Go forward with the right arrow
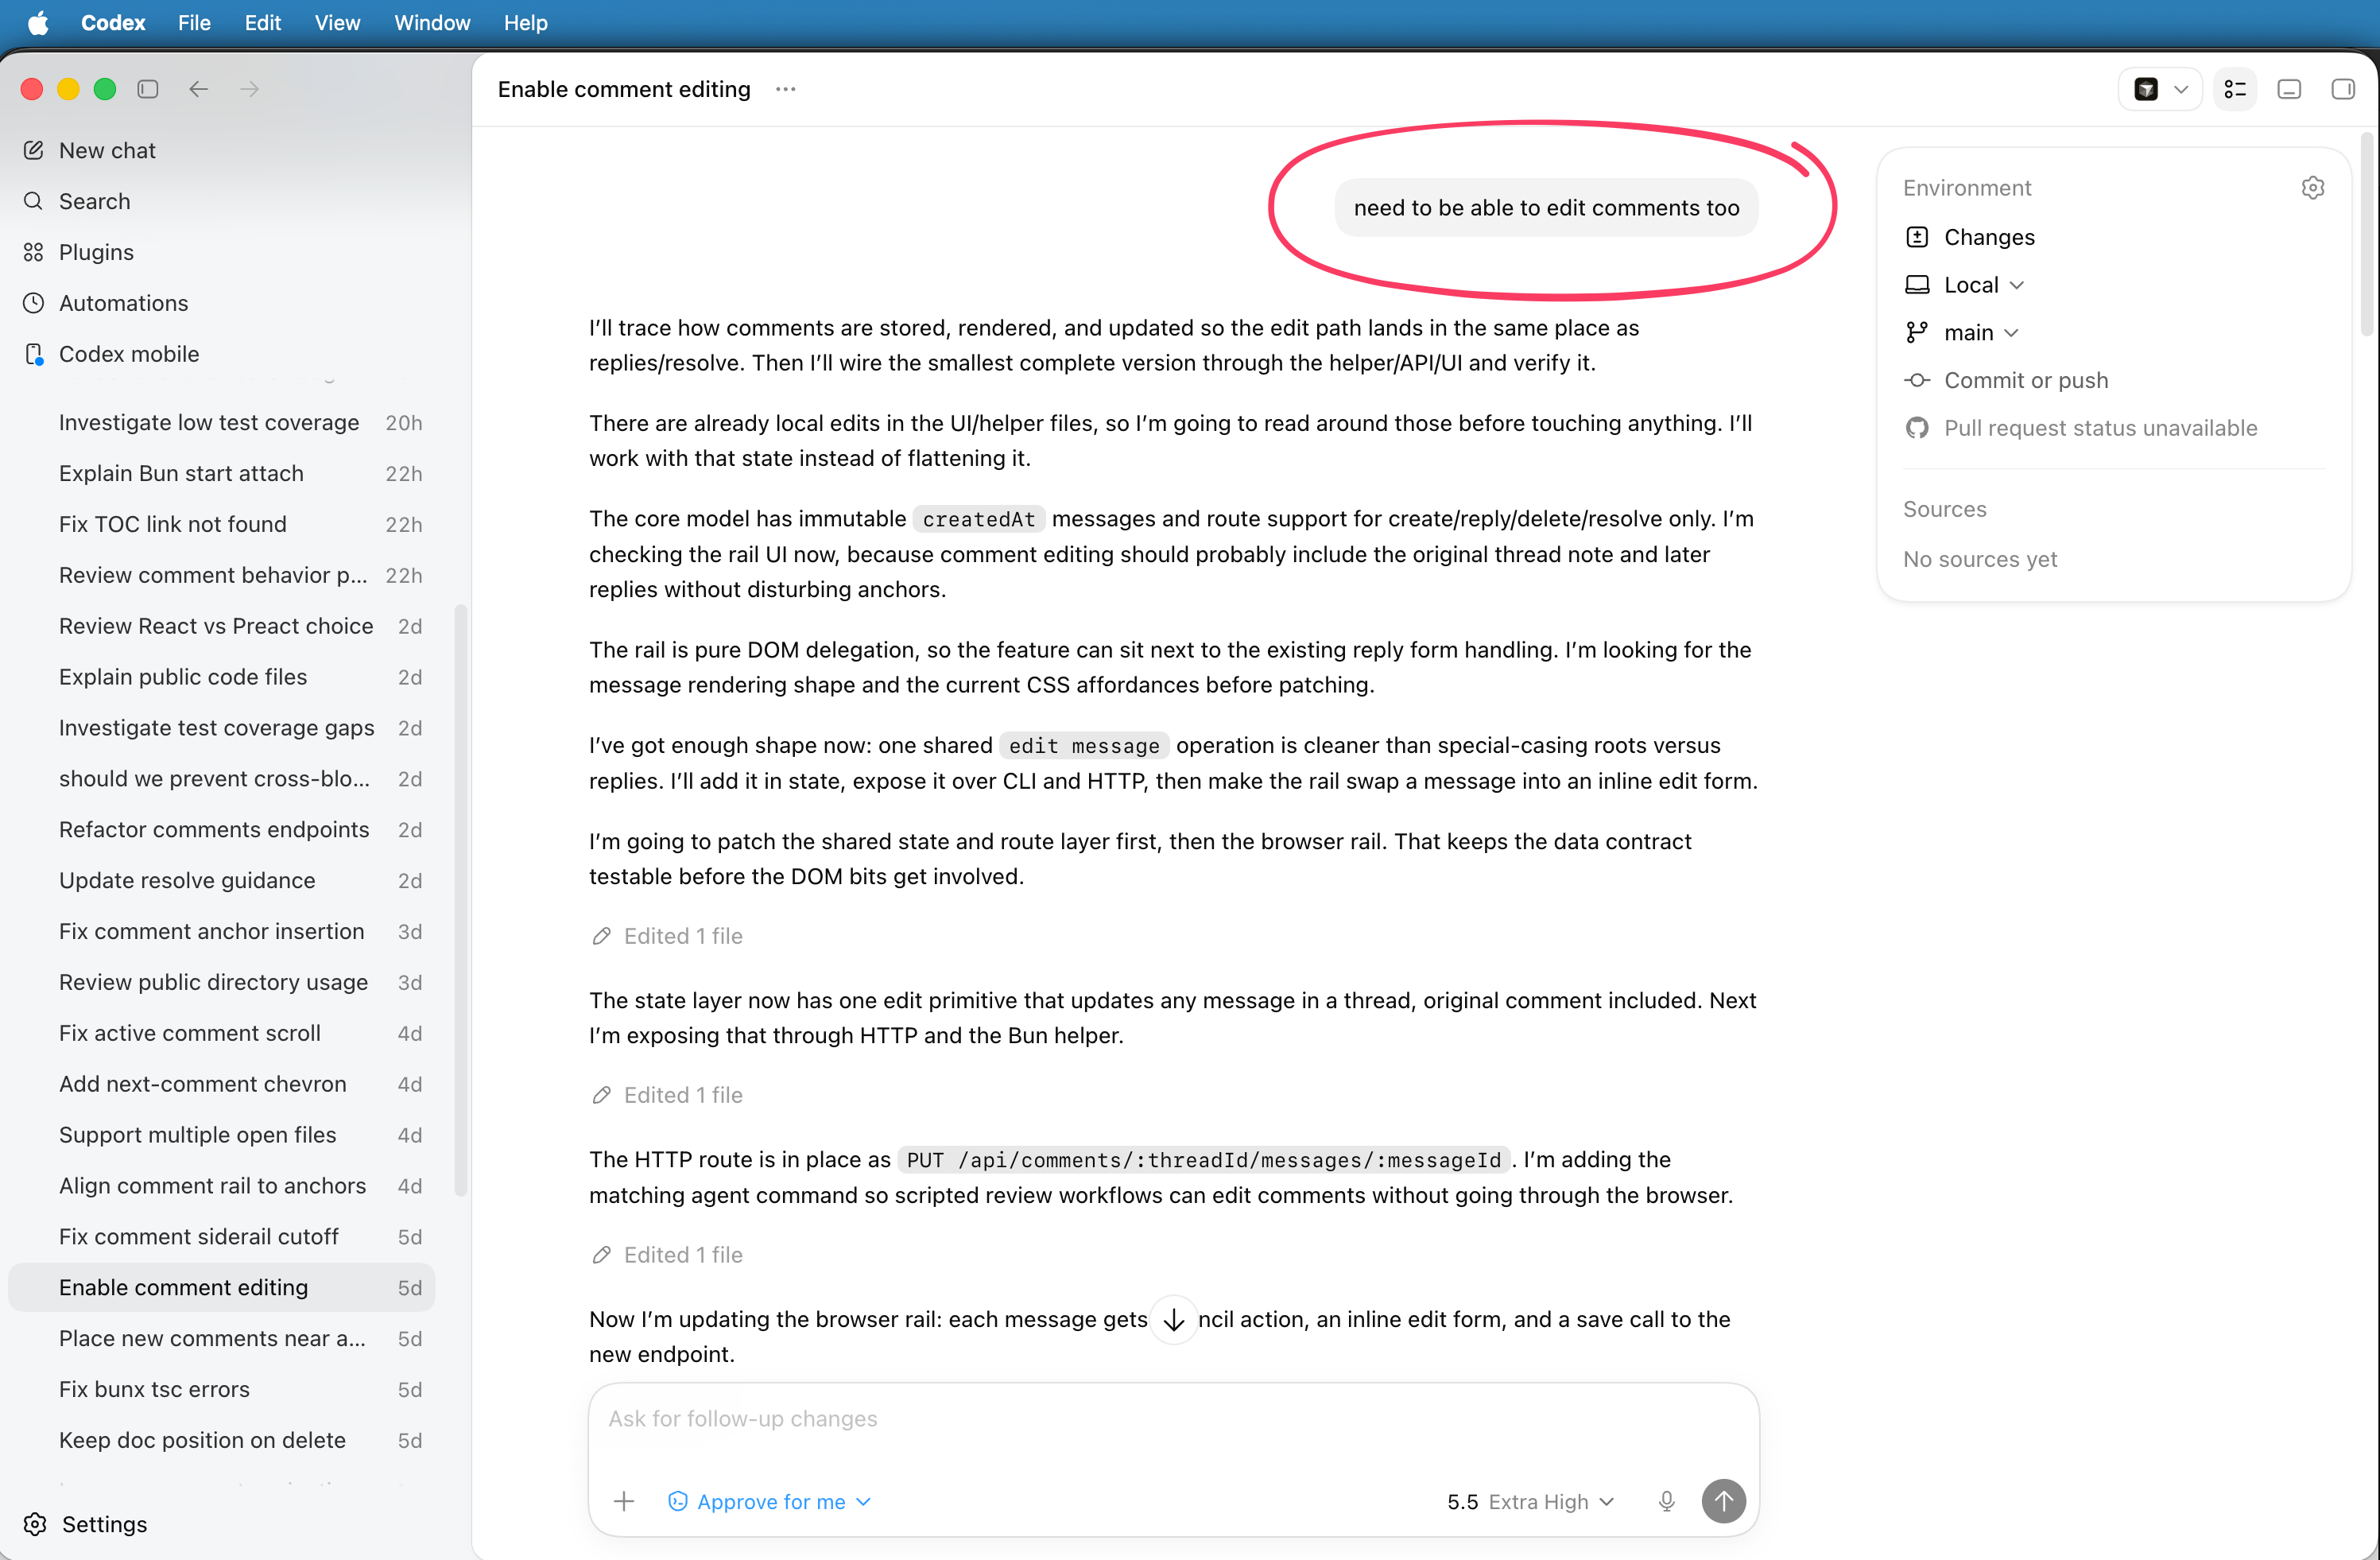This screenshot has width=2380, height=1560. tap(250, 89)
